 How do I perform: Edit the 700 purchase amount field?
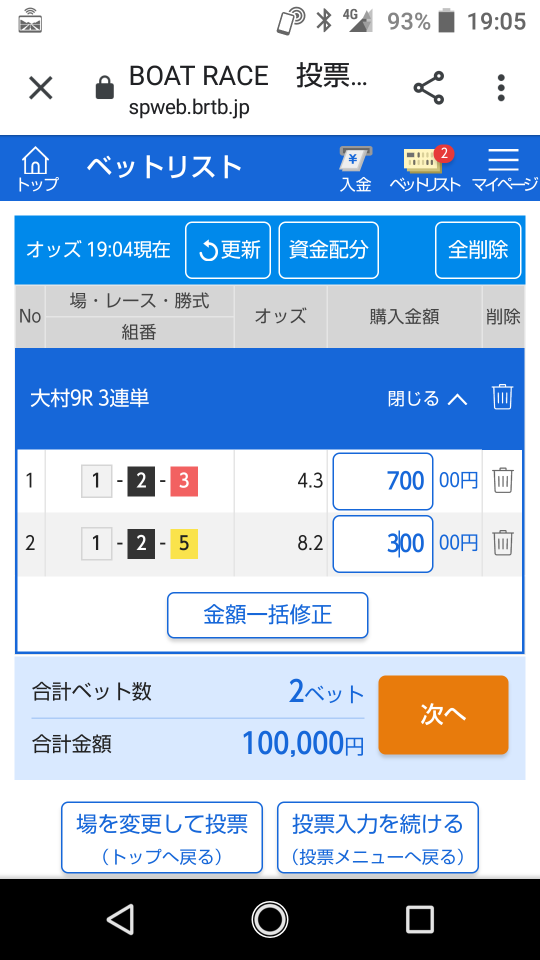point(383,481)
